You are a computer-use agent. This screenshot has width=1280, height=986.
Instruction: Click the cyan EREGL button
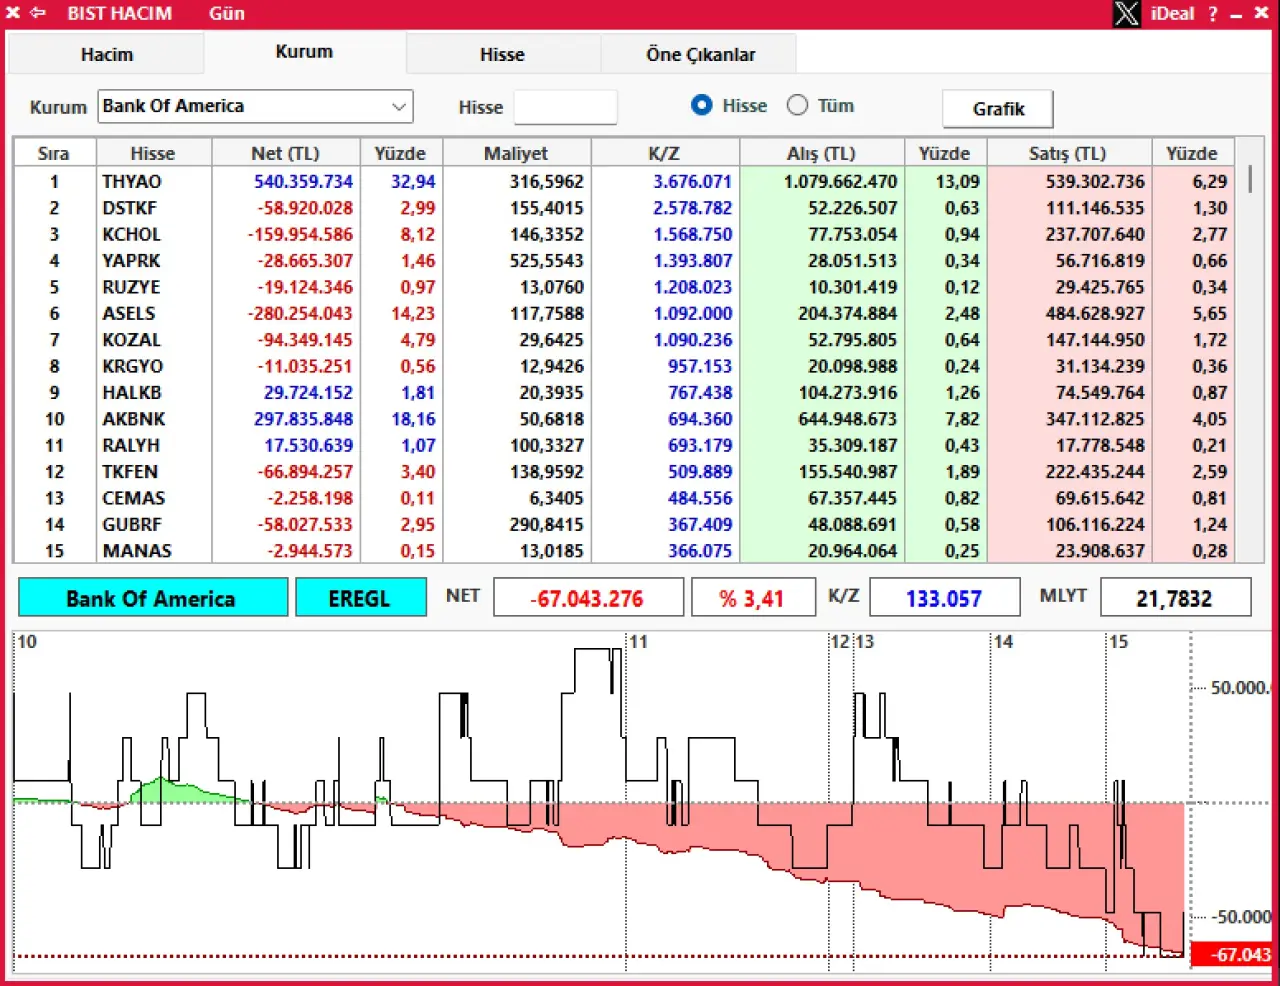point(360,598)
